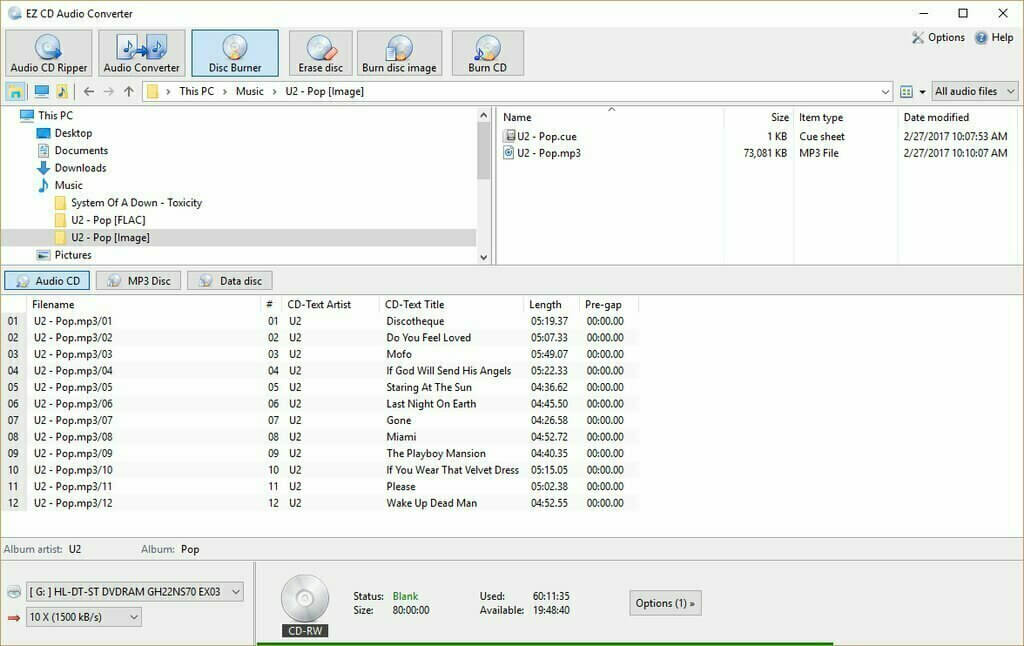Open the All audio files filter dropdown
This screenshot has width=1024, height=646.
click(974, 90)
